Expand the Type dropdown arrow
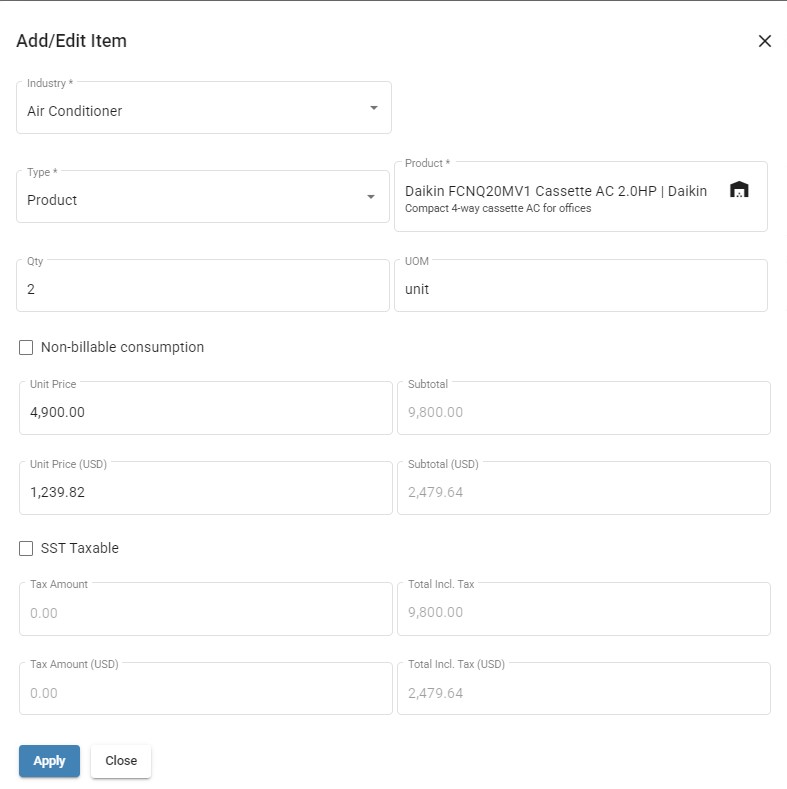787x789 pixels. pos(371,197)
